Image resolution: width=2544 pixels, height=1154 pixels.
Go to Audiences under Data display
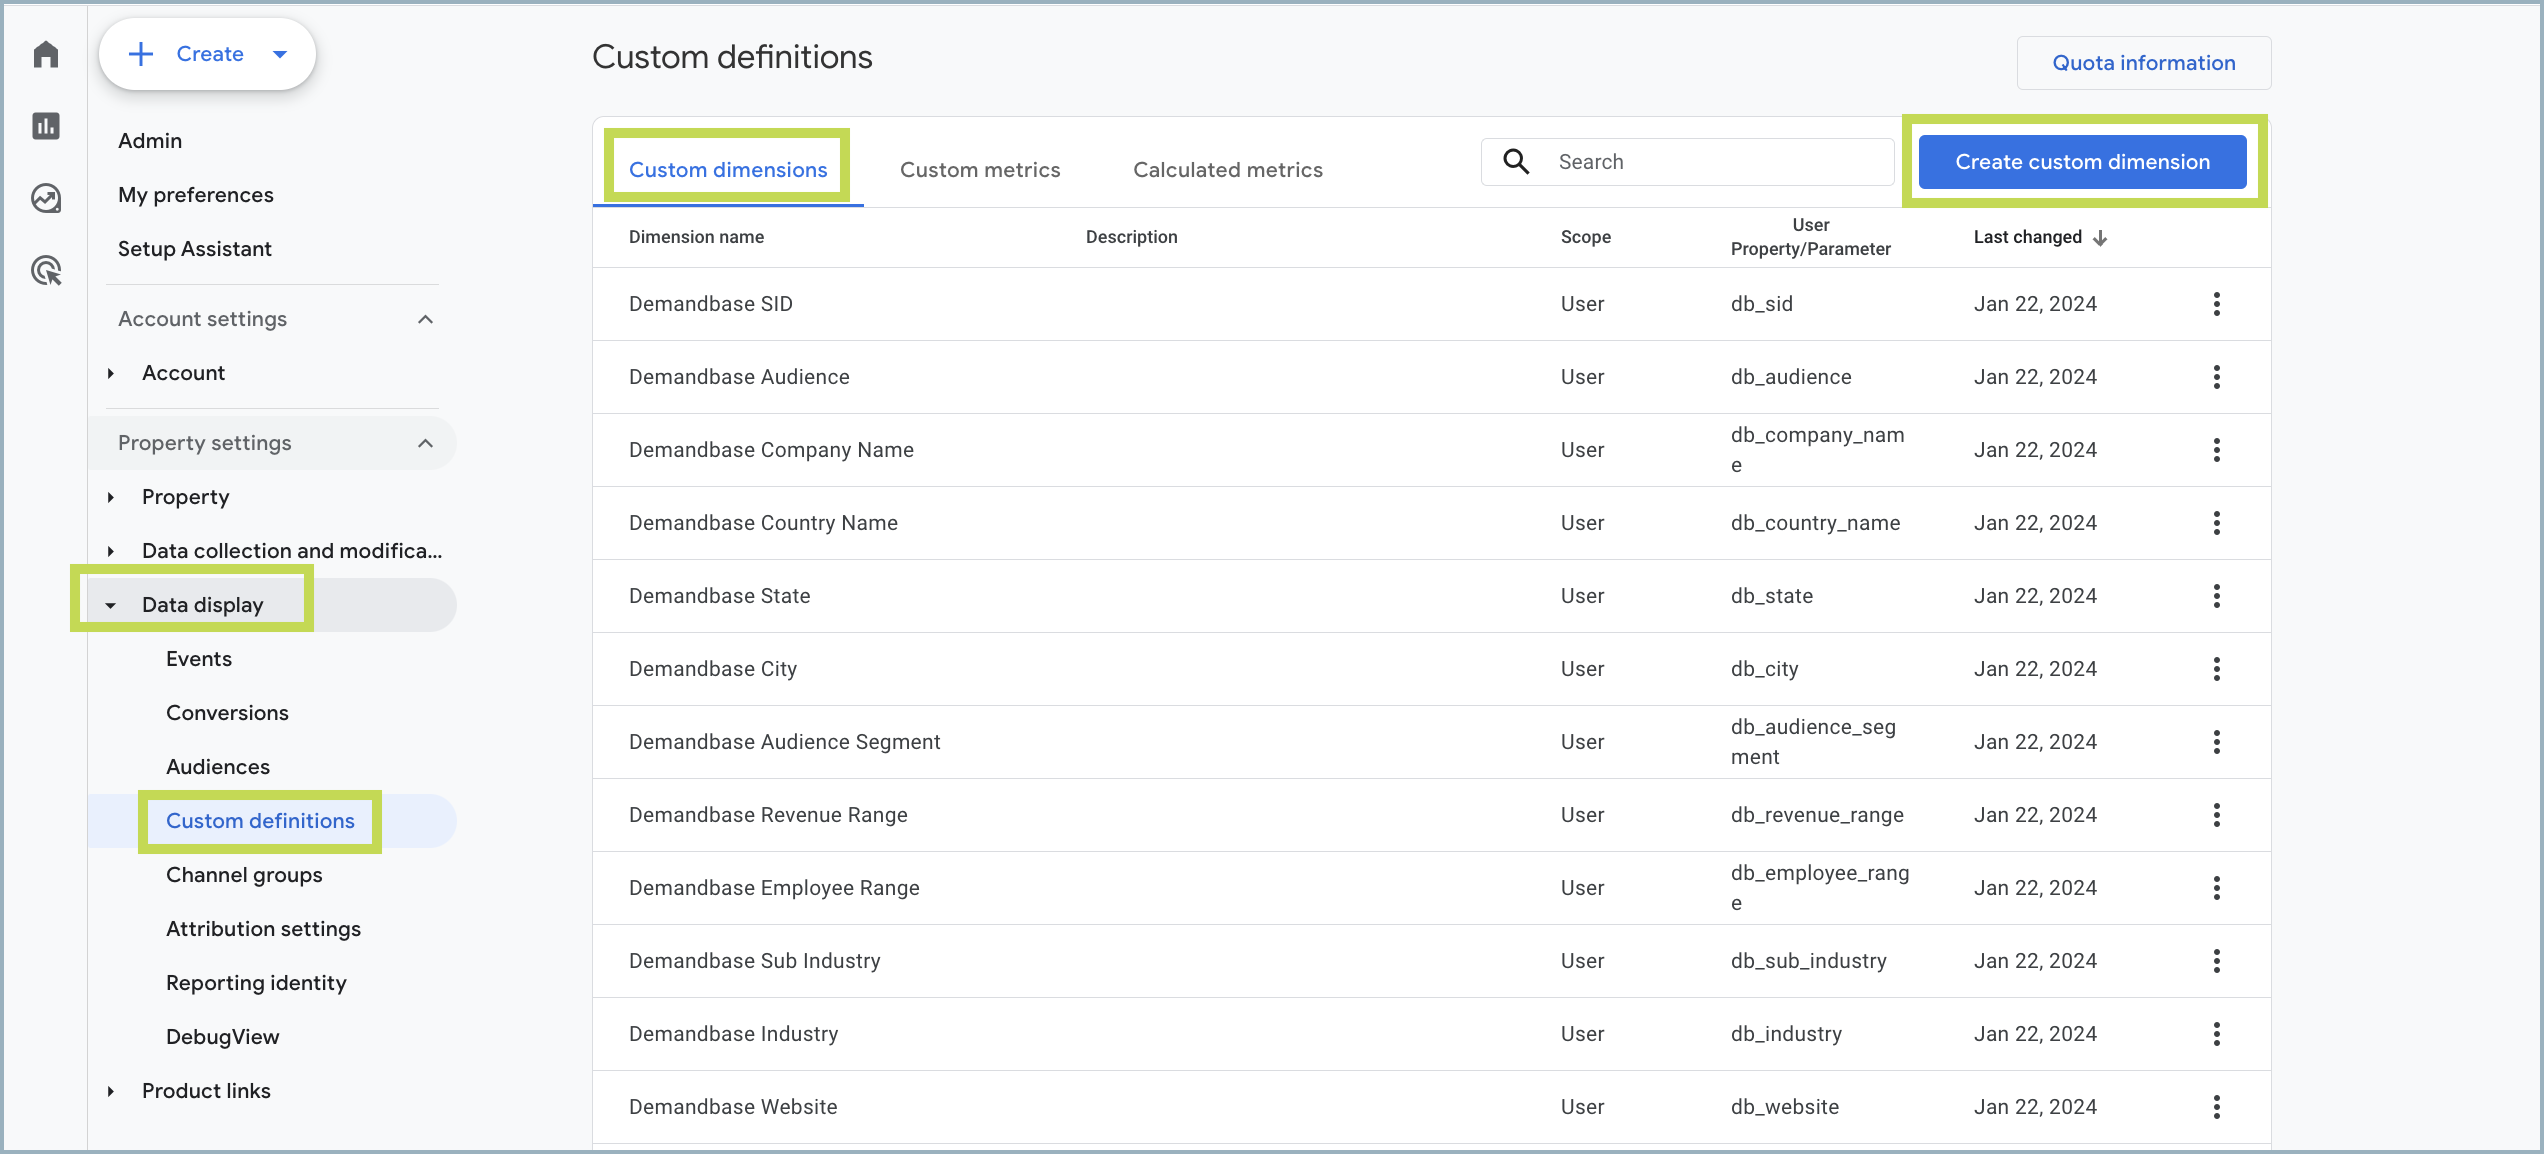coord(218,767)
